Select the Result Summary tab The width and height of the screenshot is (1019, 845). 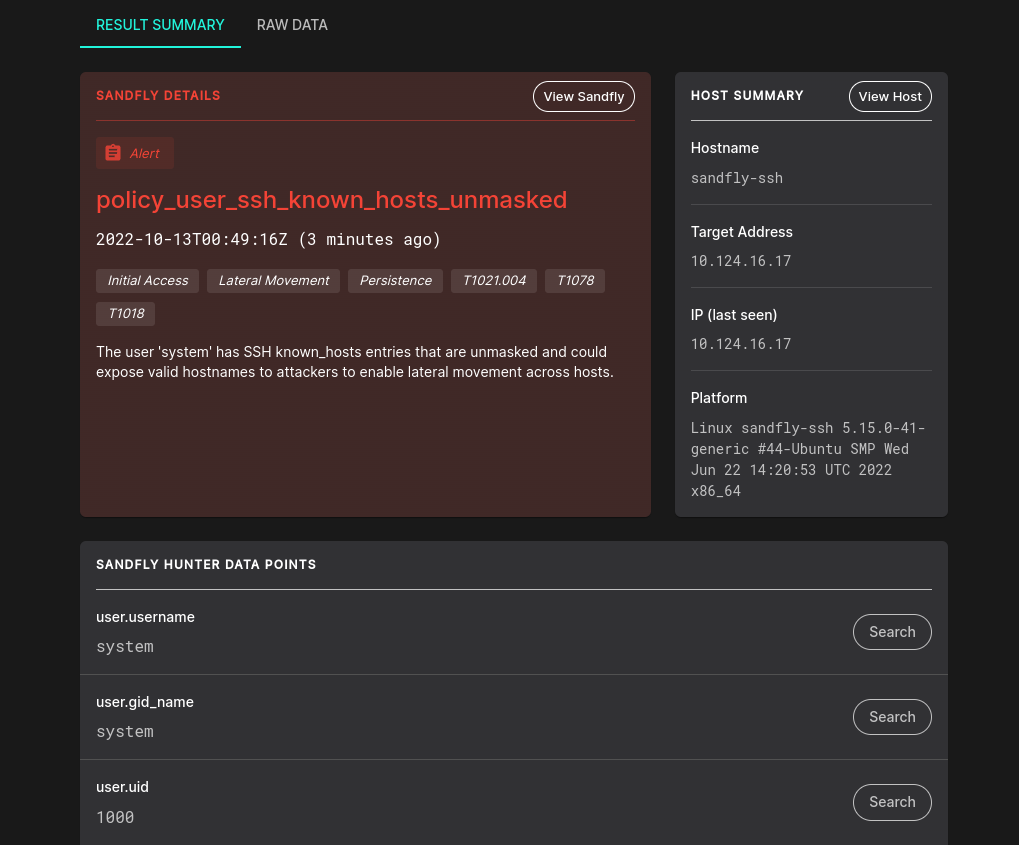pyautogui.click(x=160, y=25)
